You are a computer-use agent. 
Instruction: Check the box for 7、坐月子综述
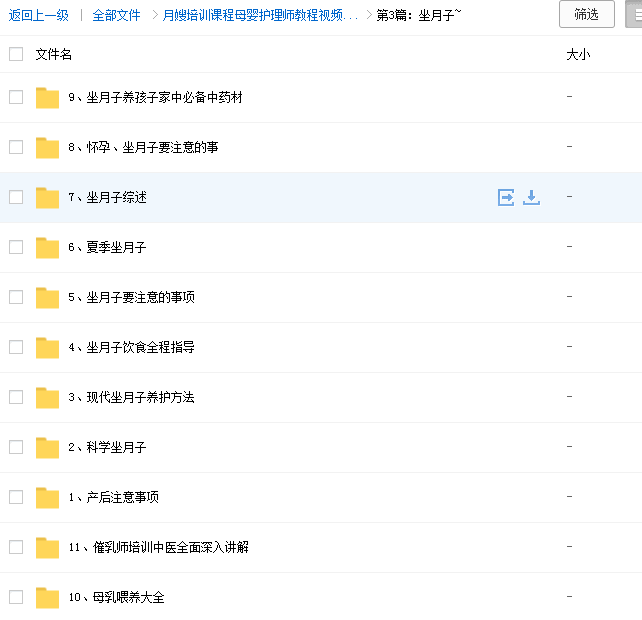coord(16,197)
